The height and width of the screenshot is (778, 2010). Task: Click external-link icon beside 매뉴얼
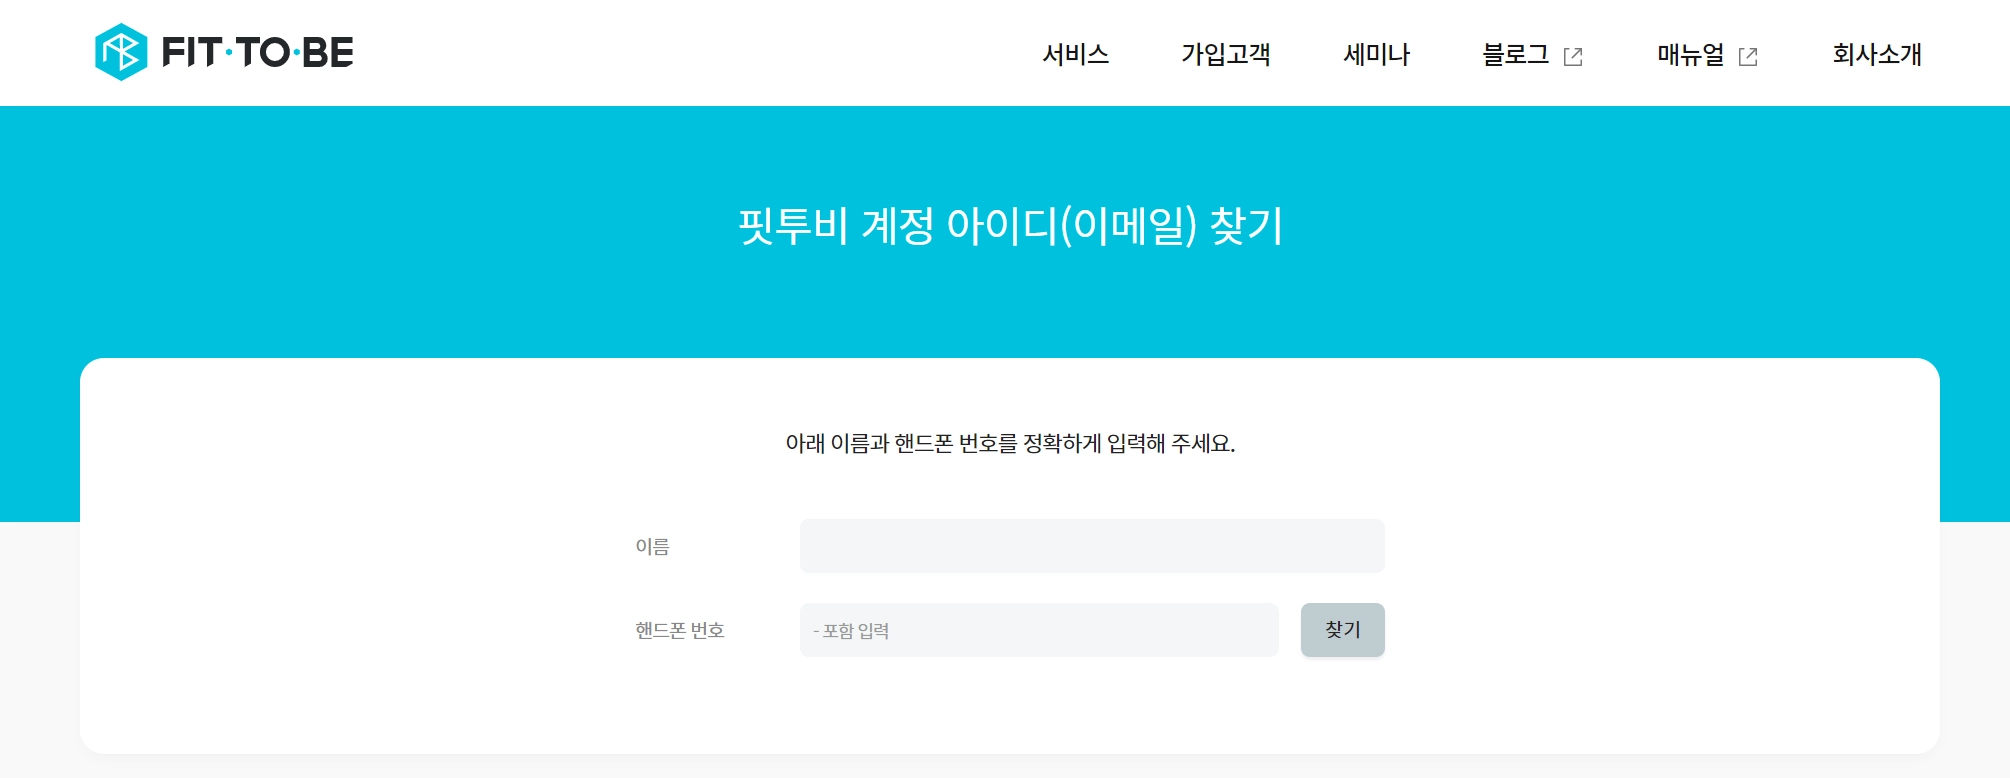pos(1748,57)
